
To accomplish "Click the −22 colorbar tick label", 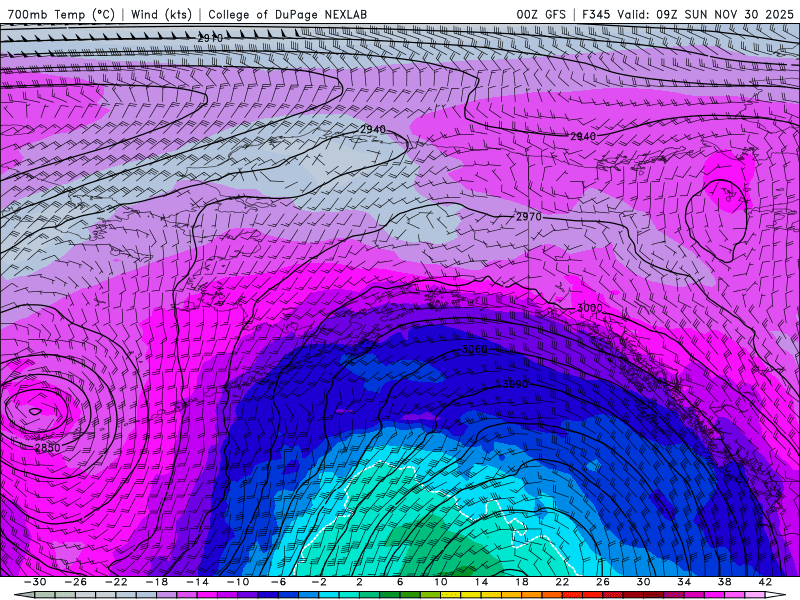I will 116,582.
